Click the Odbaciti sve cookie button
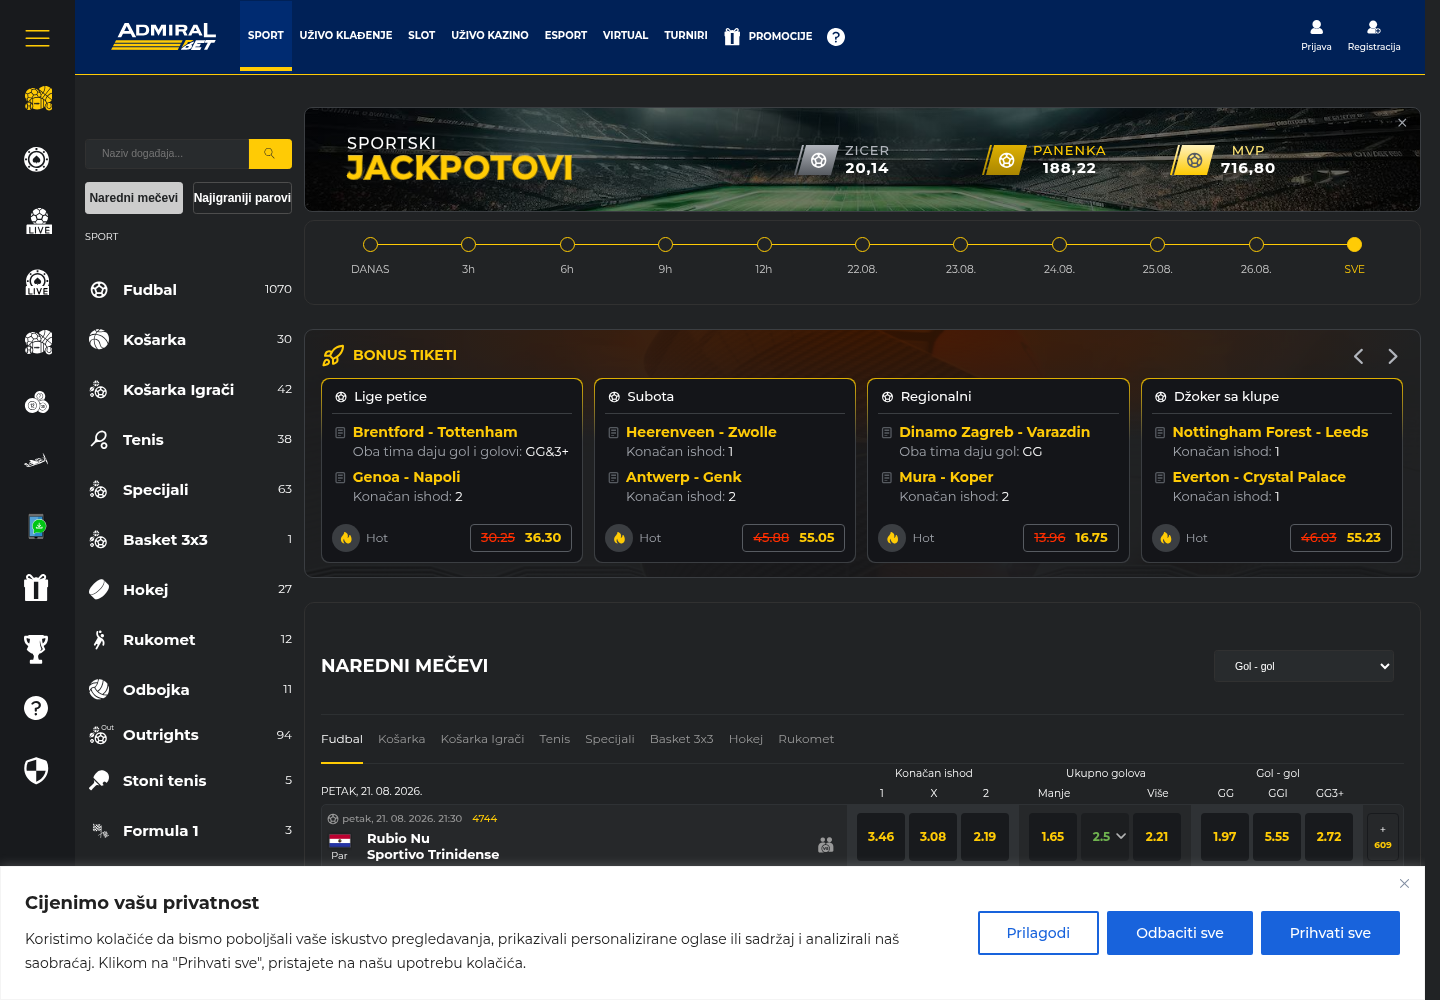1440x1000 pixels. click(1180, 933)
